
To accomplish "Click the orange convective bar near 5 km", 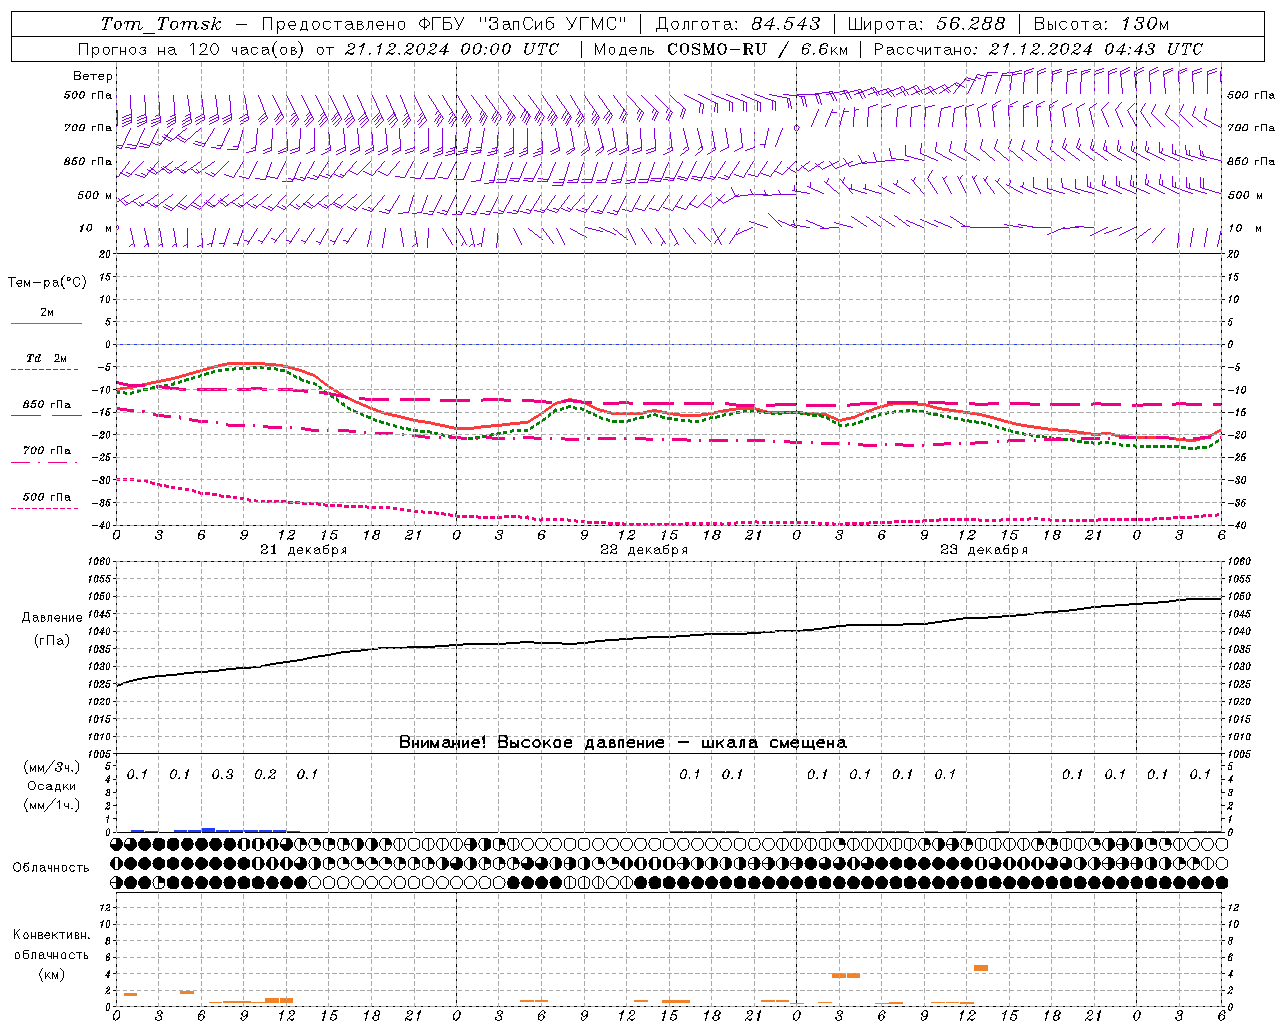I will pyautogui.click(x=981, y=968).
